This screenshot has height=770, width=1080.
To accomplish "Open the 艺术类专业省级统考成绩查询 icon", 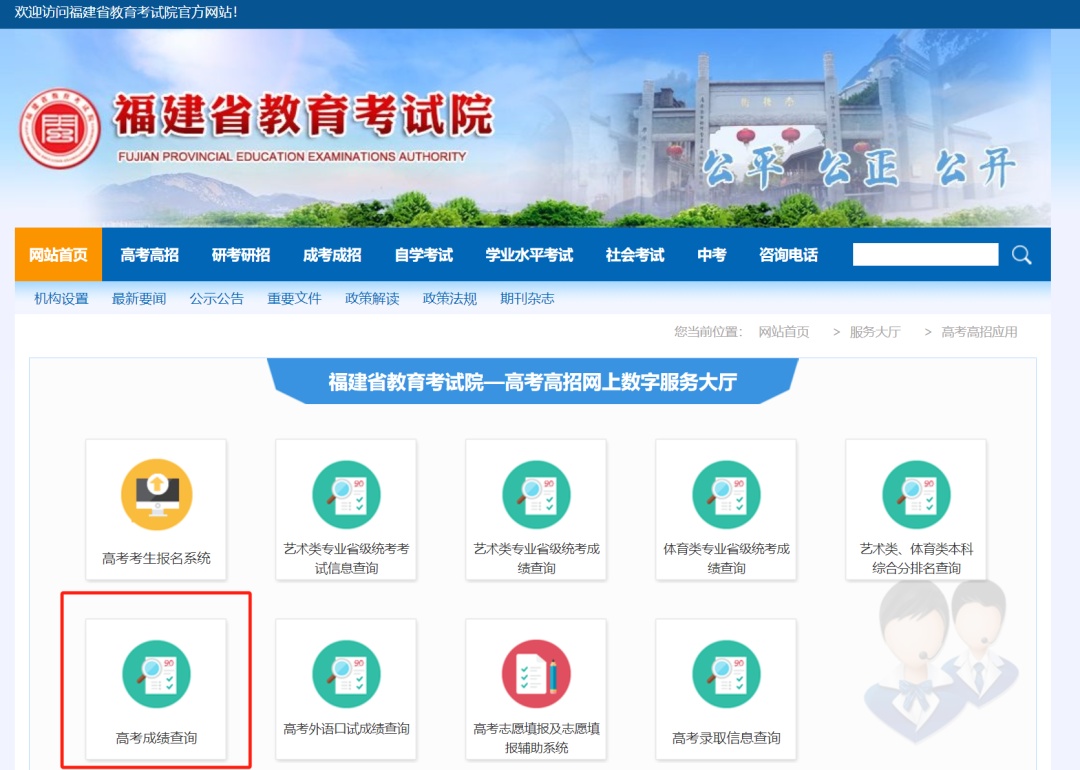I will click(x=535, y=493).
